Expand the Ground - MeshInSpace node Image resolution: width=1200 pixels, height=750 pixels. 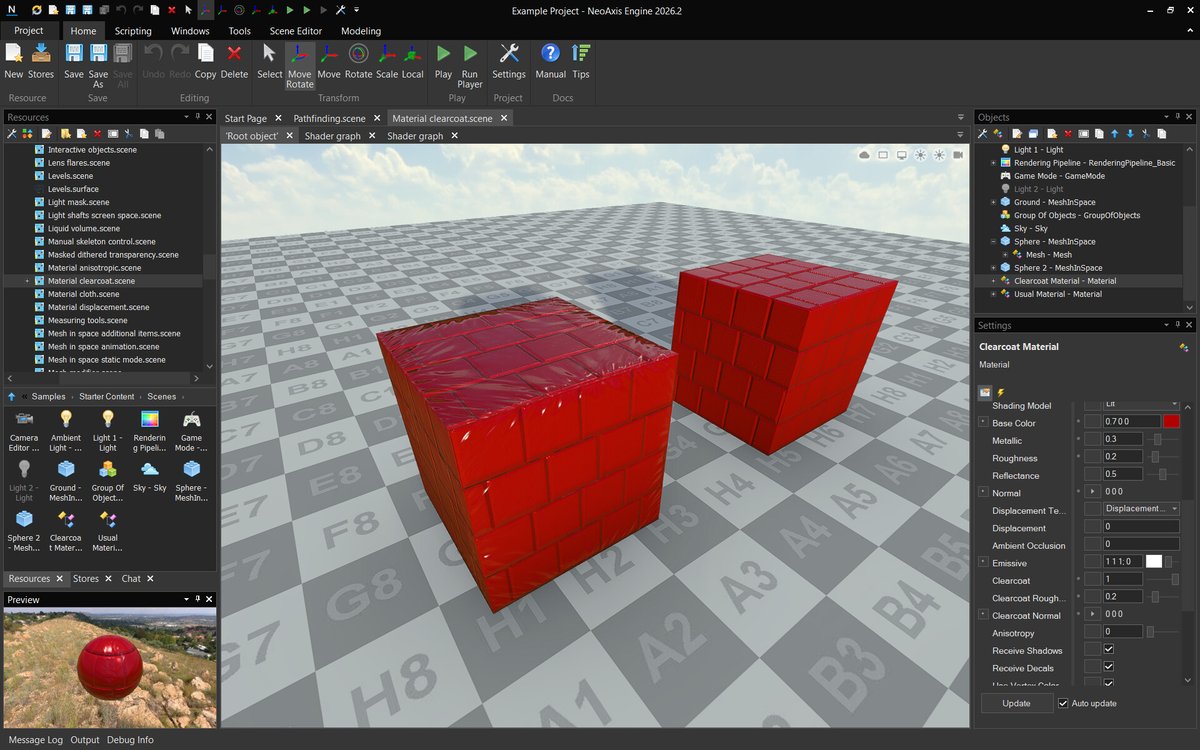point(993,202)
